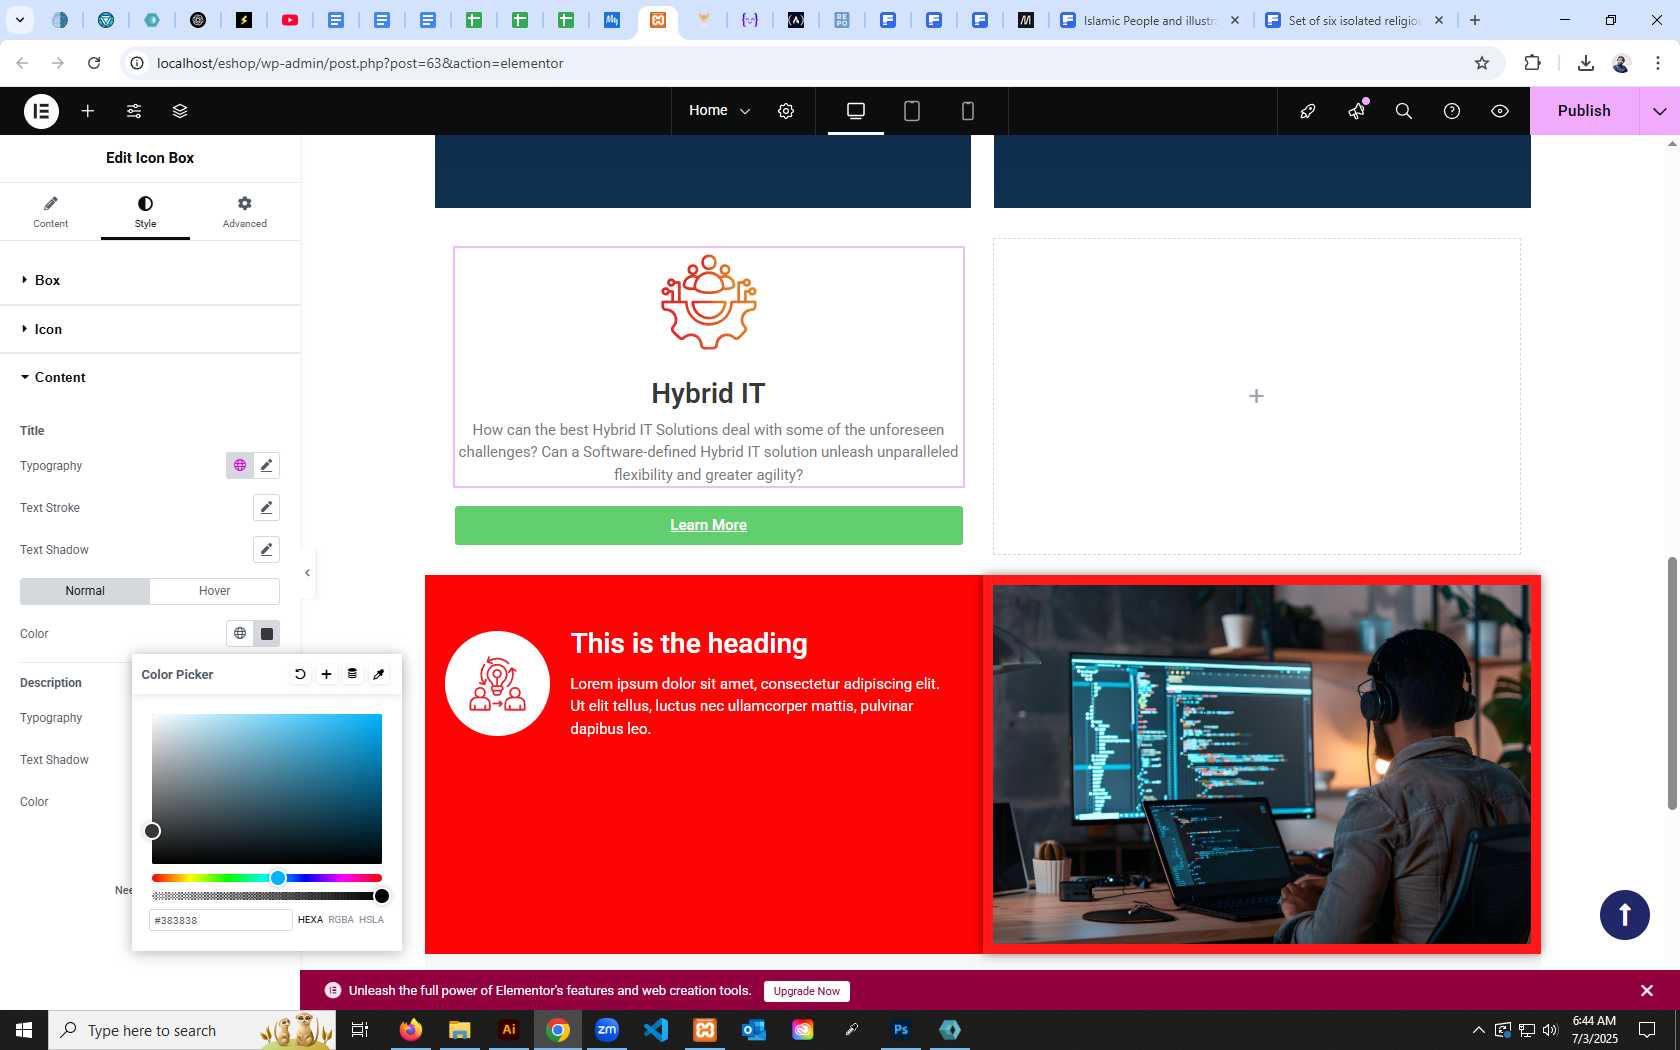Open Site Settings sliders icon
This screenshot has width=1680, height=1050.
click(x=134, y=111)
